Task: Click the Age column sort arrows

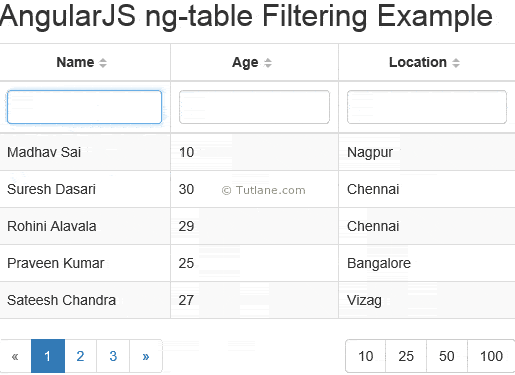Action: click(x=268, y=63)
